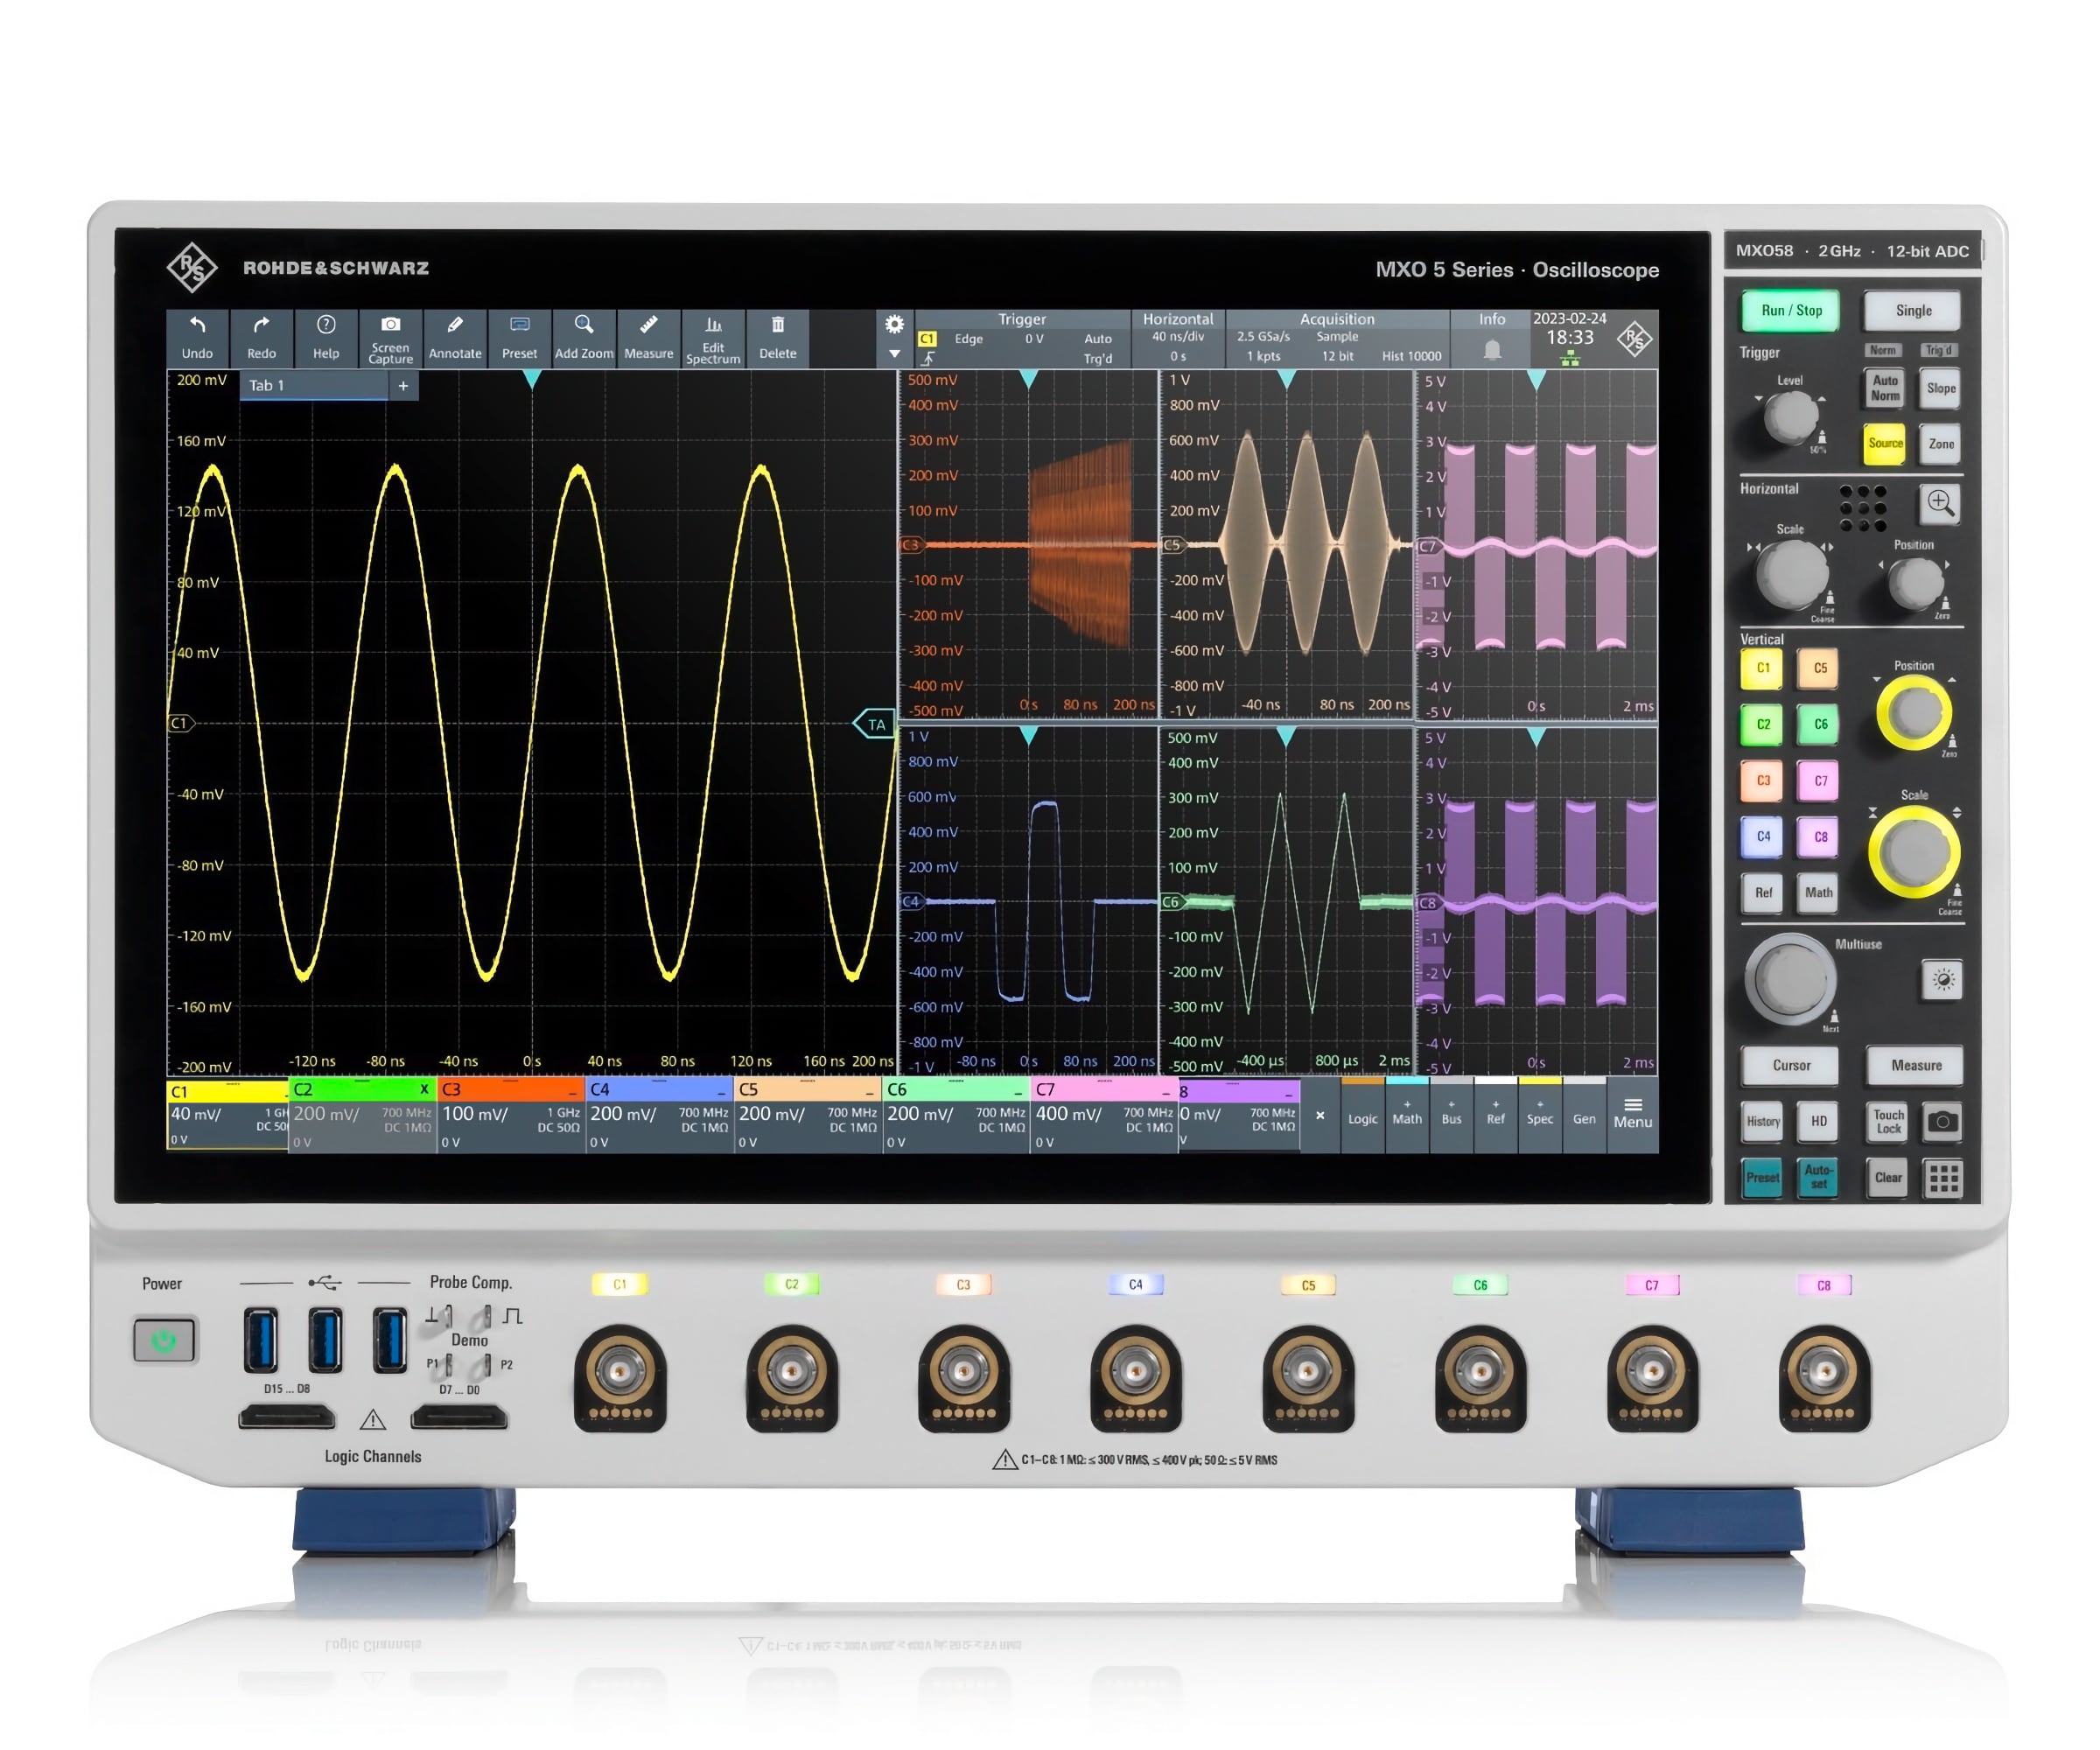2100x1750 pixels.
Task: Push the Vertical Position knob
Action: [1913, 713]
